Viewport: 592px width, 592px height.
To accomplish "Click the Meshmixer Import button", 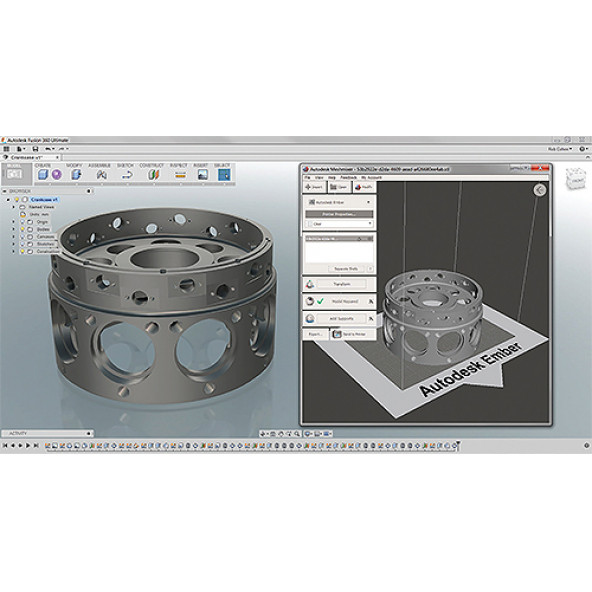I will click(x=314, y=187).
